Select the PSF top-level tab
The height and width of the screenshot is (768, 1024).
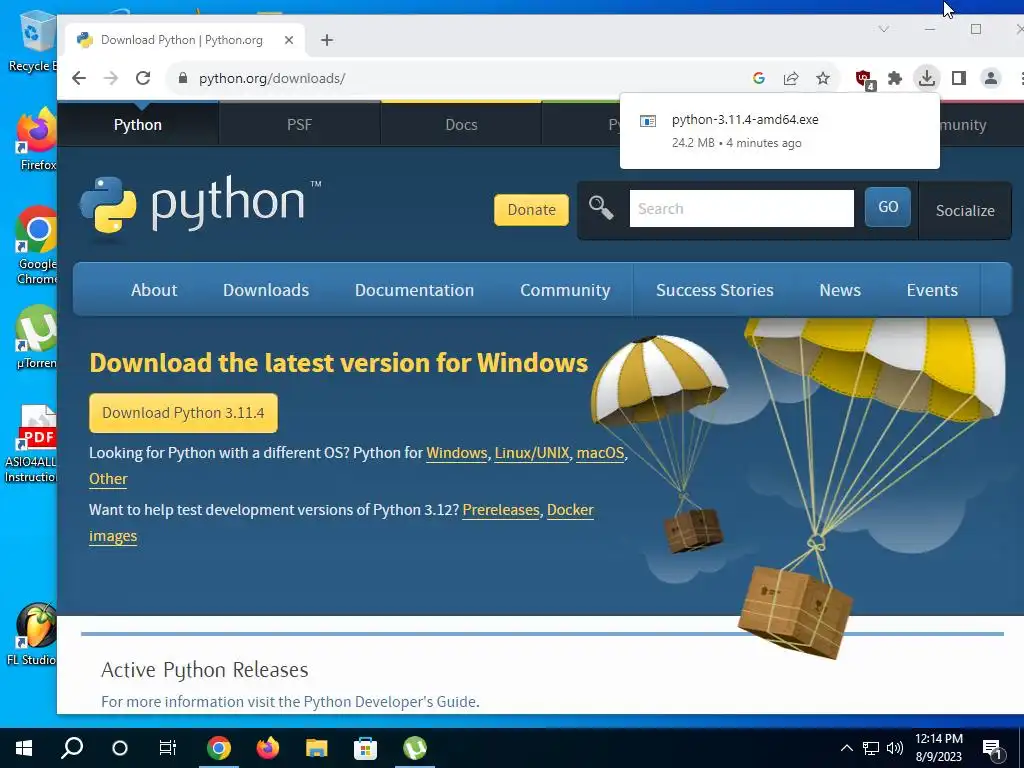pyautogui.click(x=299, y=125)
